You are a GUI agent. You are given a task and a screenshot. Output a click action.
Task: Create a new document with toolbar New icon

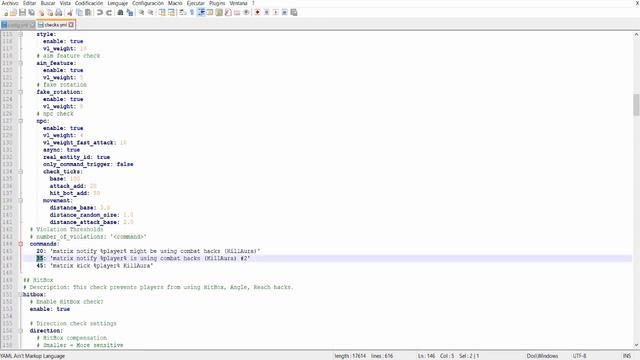(6, 13)
